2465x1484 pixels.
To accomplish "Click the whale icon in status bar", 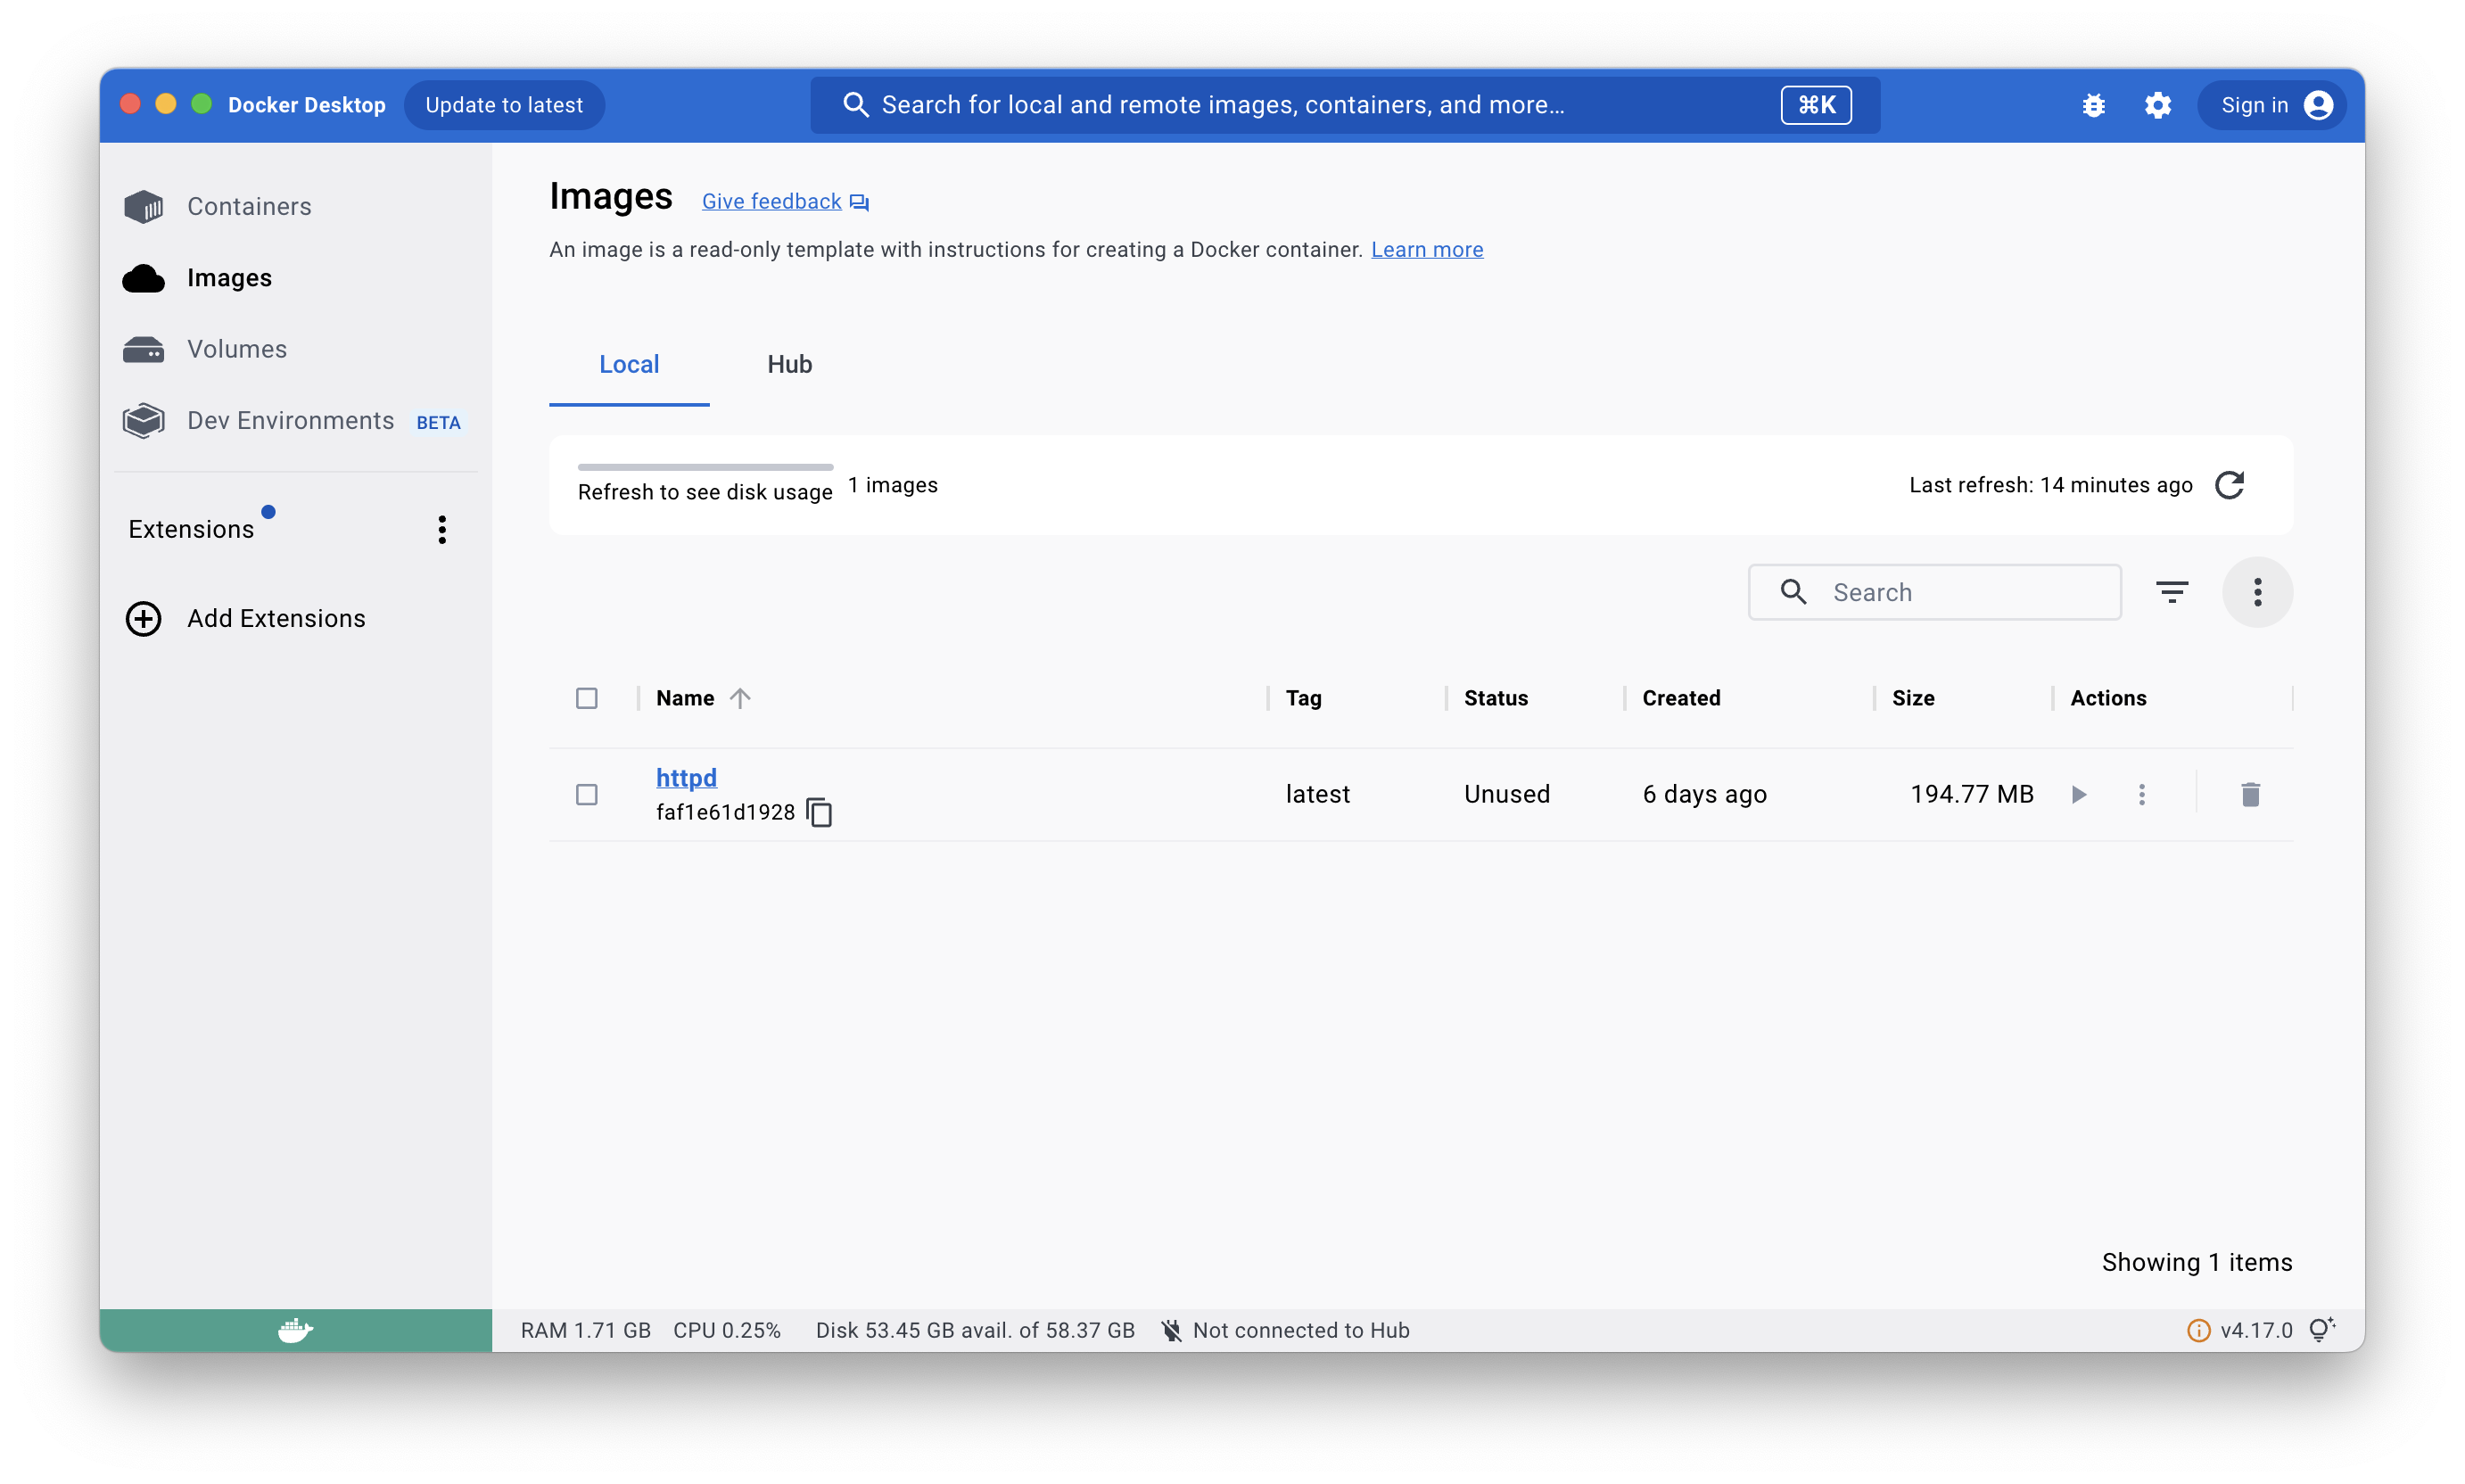I will pos(295,1330).
